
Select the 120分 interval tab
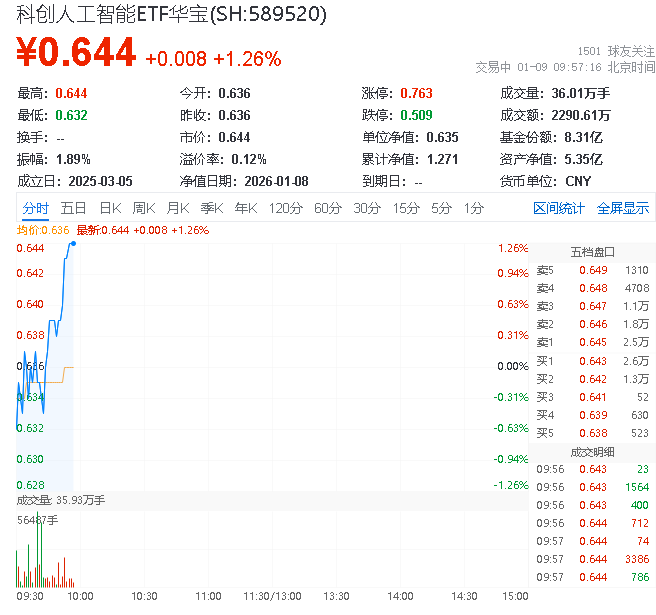click(285, 208)
